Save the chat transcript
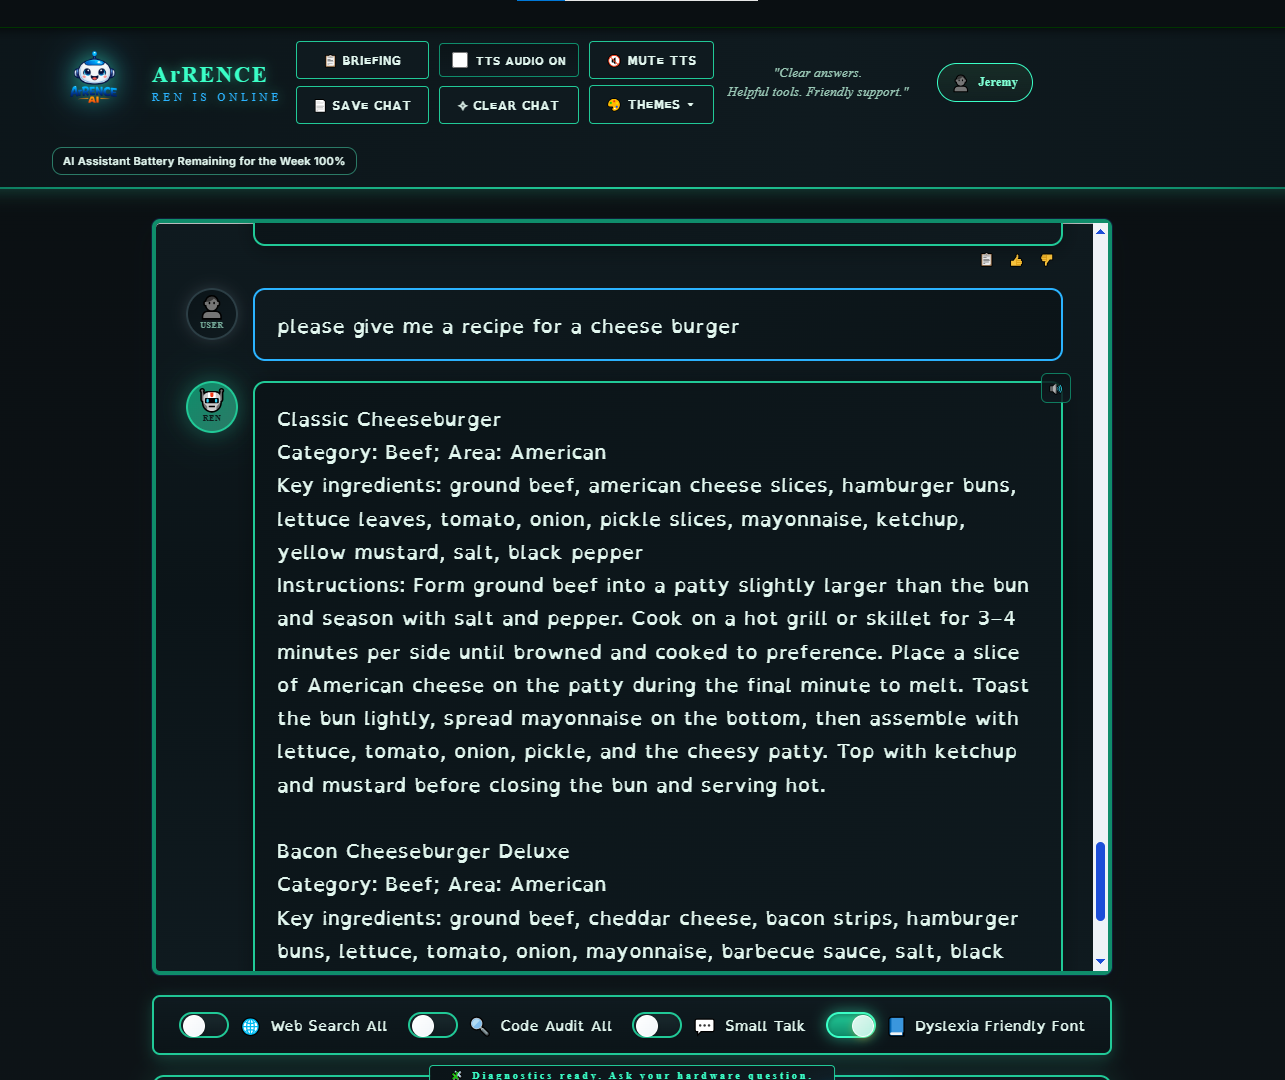The image size is (1285, 1080). (x=362, y=104)
